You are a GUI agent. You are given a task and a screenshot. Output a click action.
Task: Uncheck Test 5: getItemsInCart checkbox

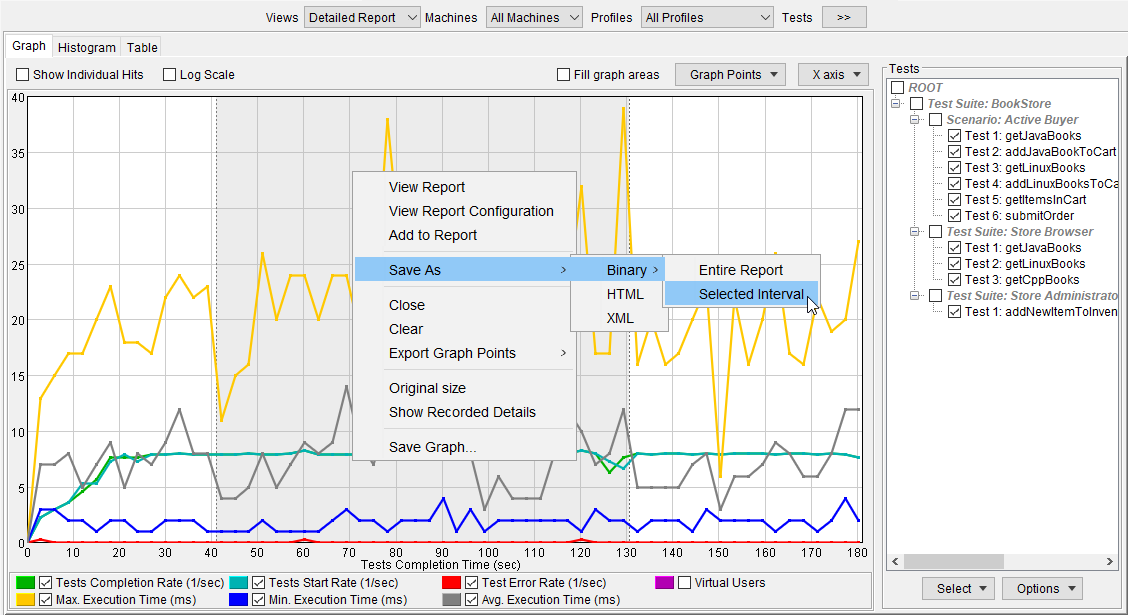click(x=954, y=200)
